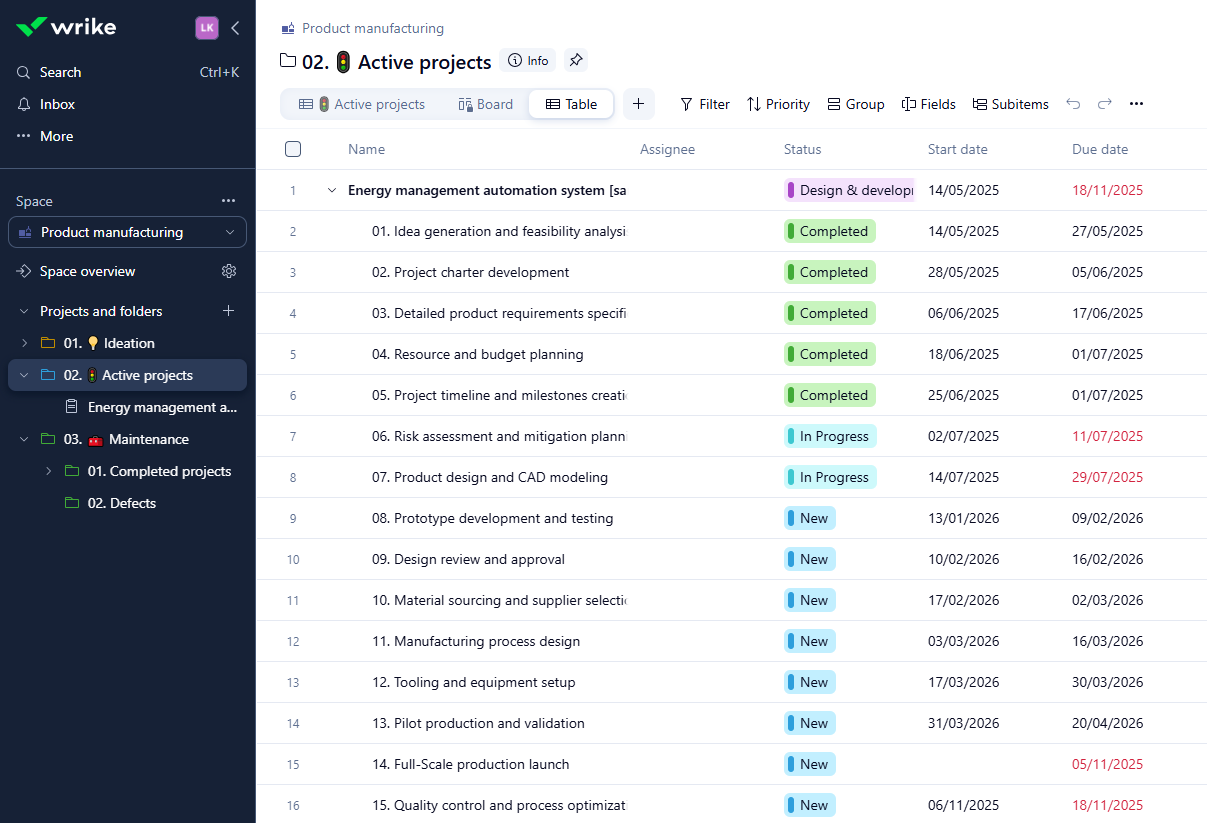Open Space overview settings gear
This screenshot has width=1207, height=823.
228,270
